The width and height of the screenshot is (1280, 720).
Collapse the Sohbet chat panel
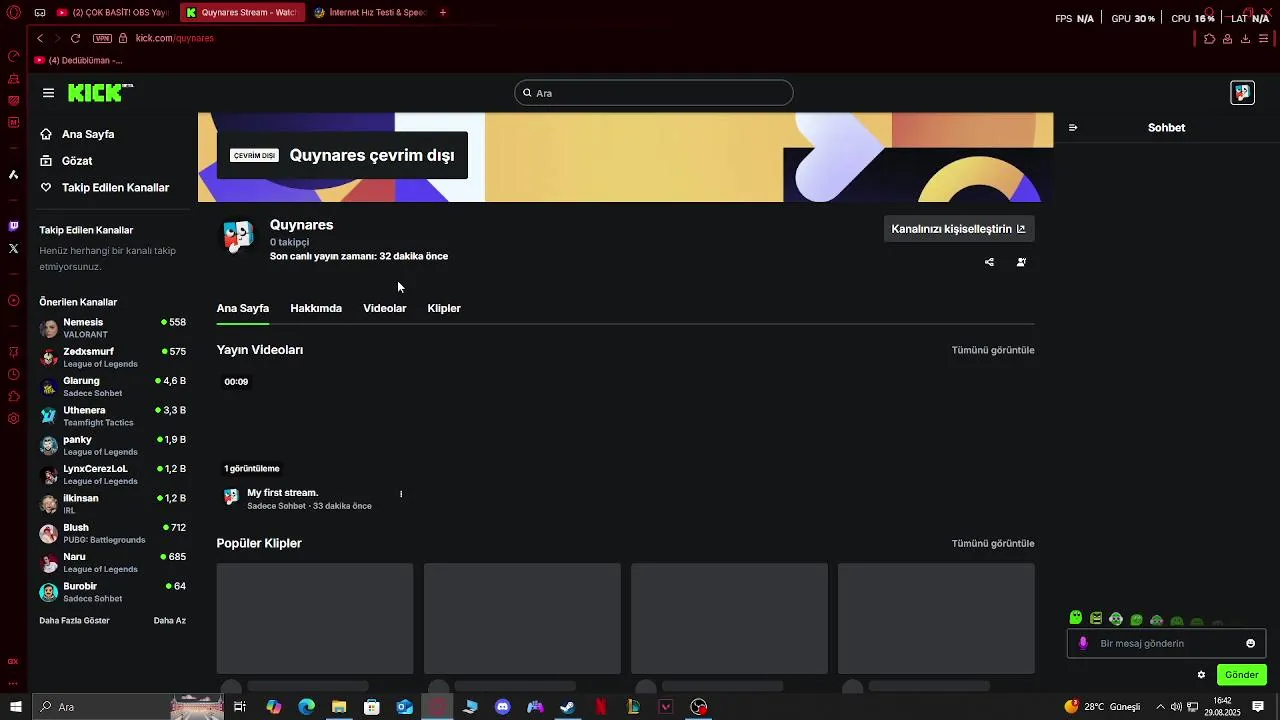coord(1073,128)
